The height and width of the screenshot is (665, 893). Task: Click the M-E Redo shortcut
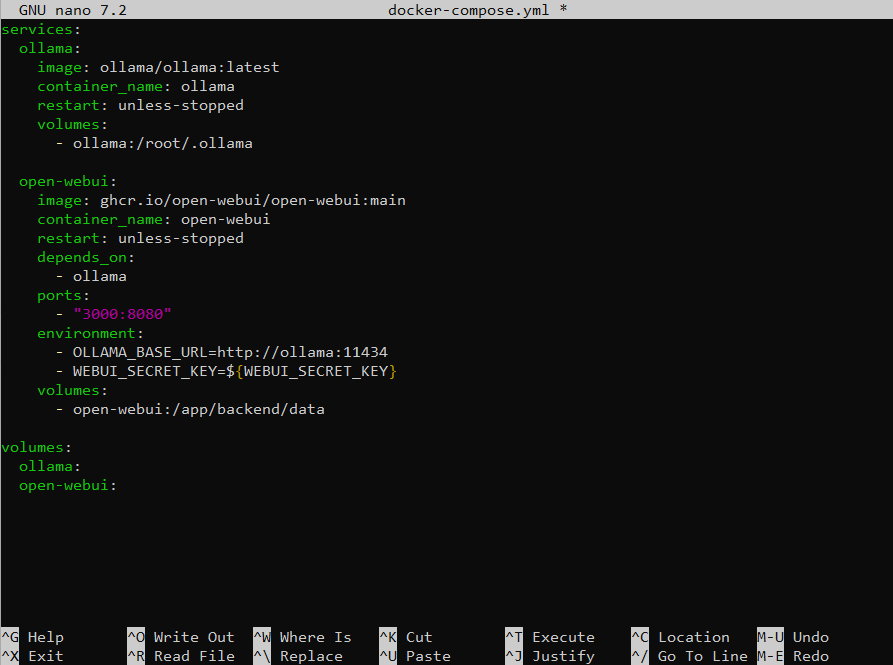pos(793,656)
